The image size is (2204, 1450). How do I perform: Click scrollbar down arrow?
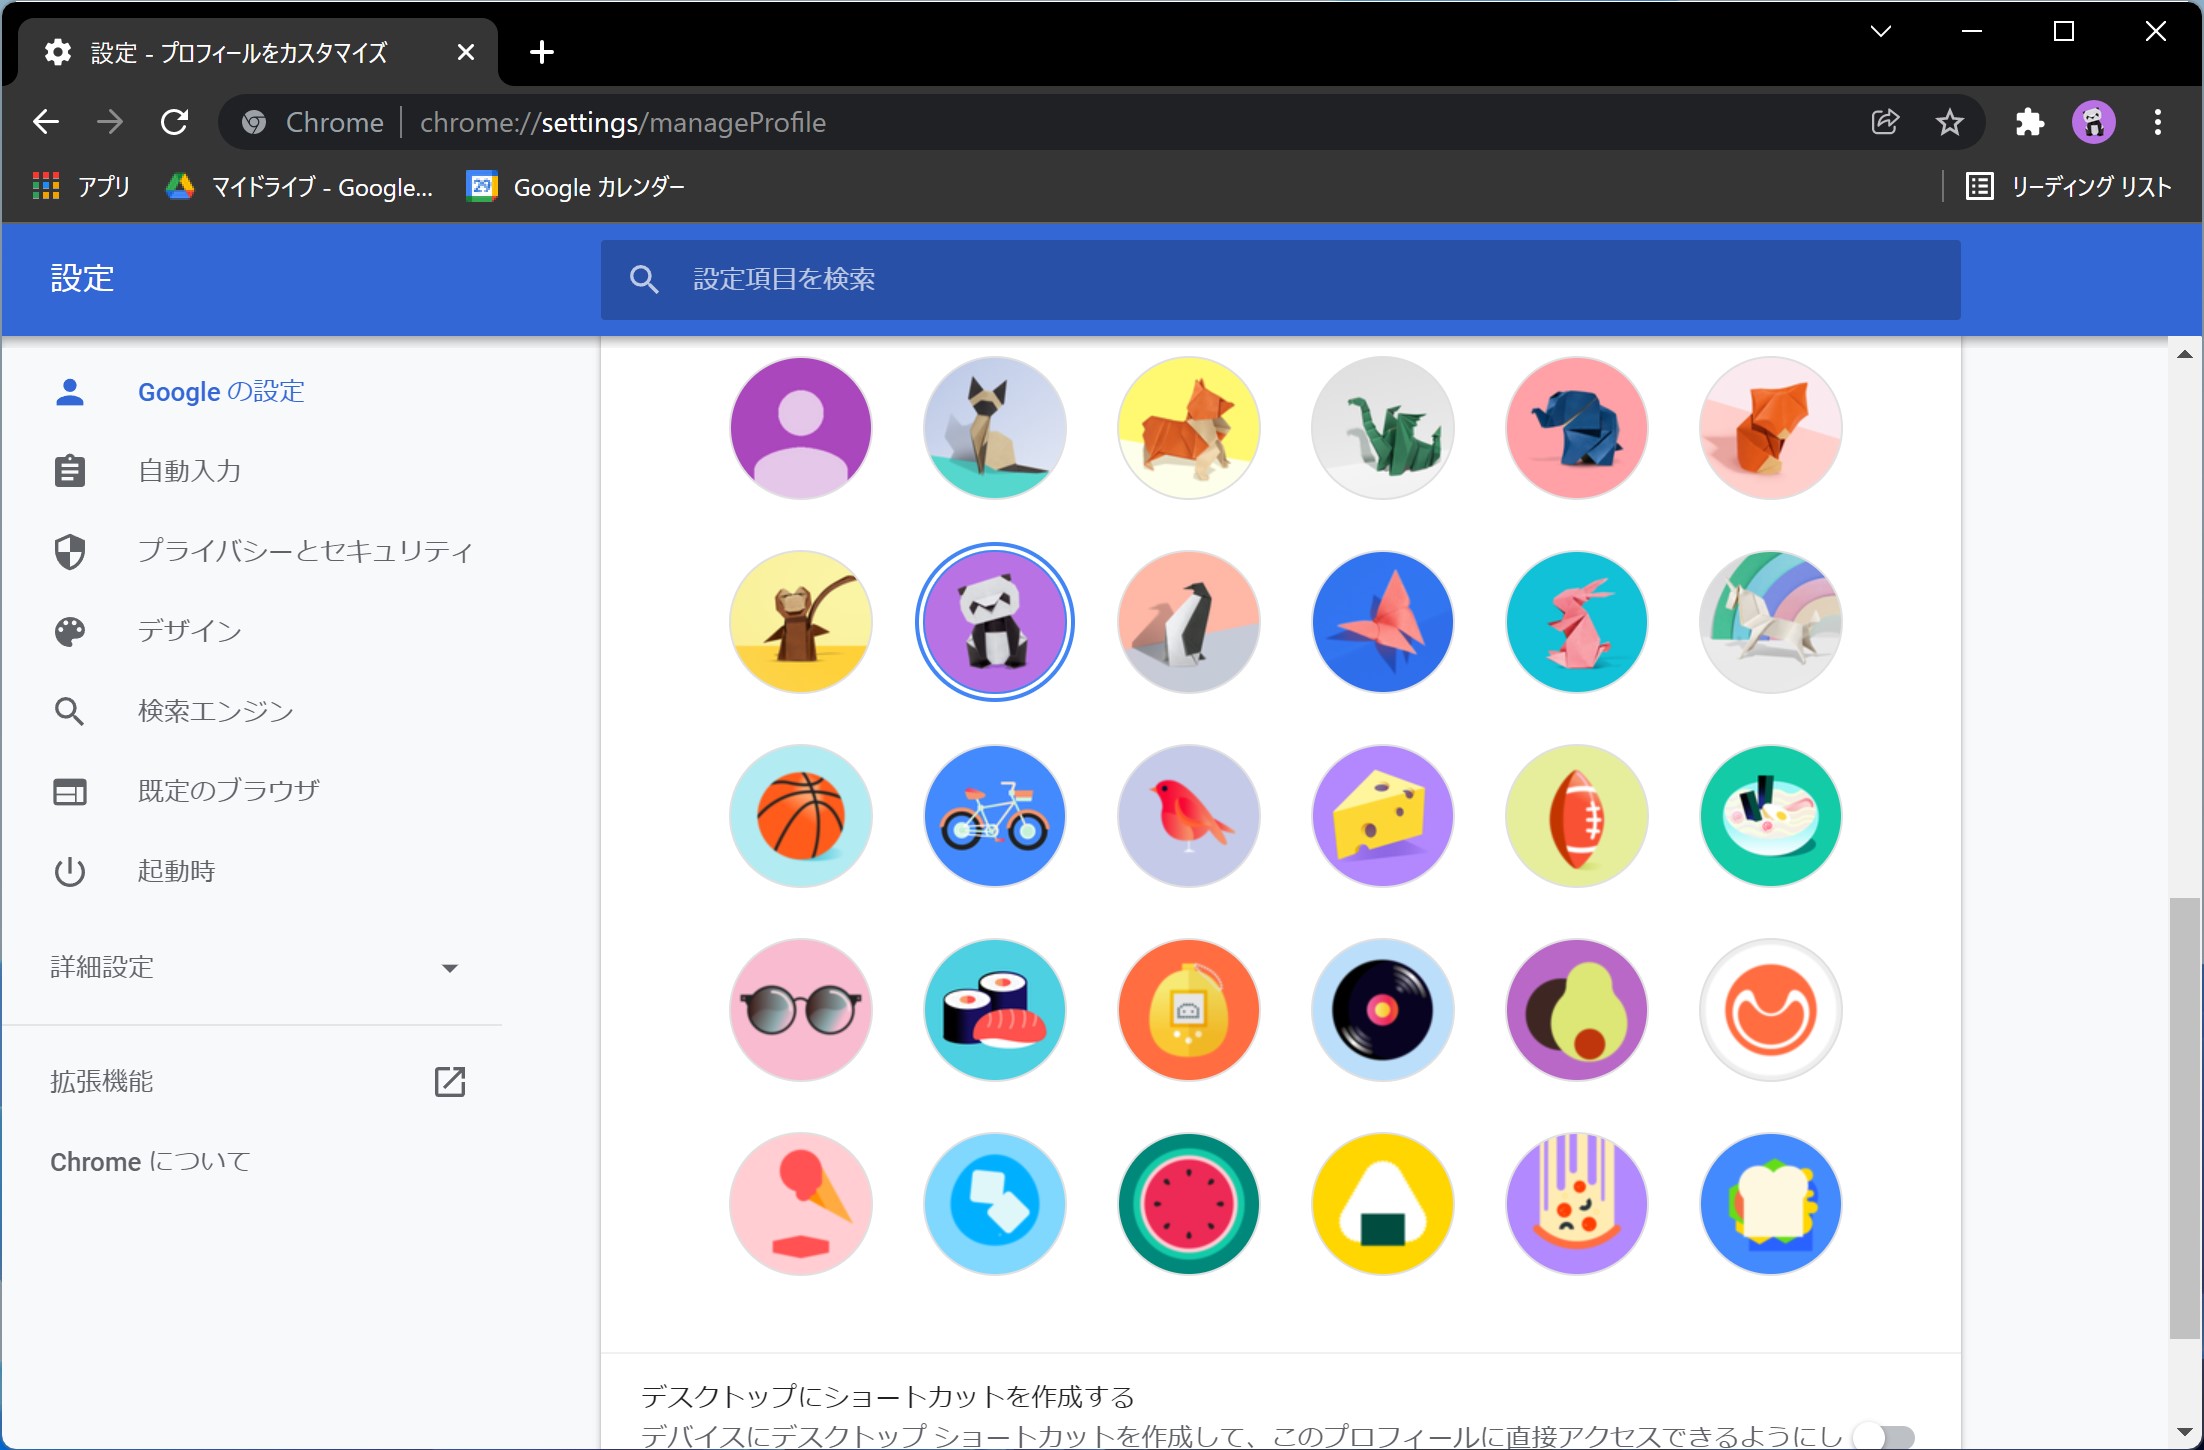2184,1432
